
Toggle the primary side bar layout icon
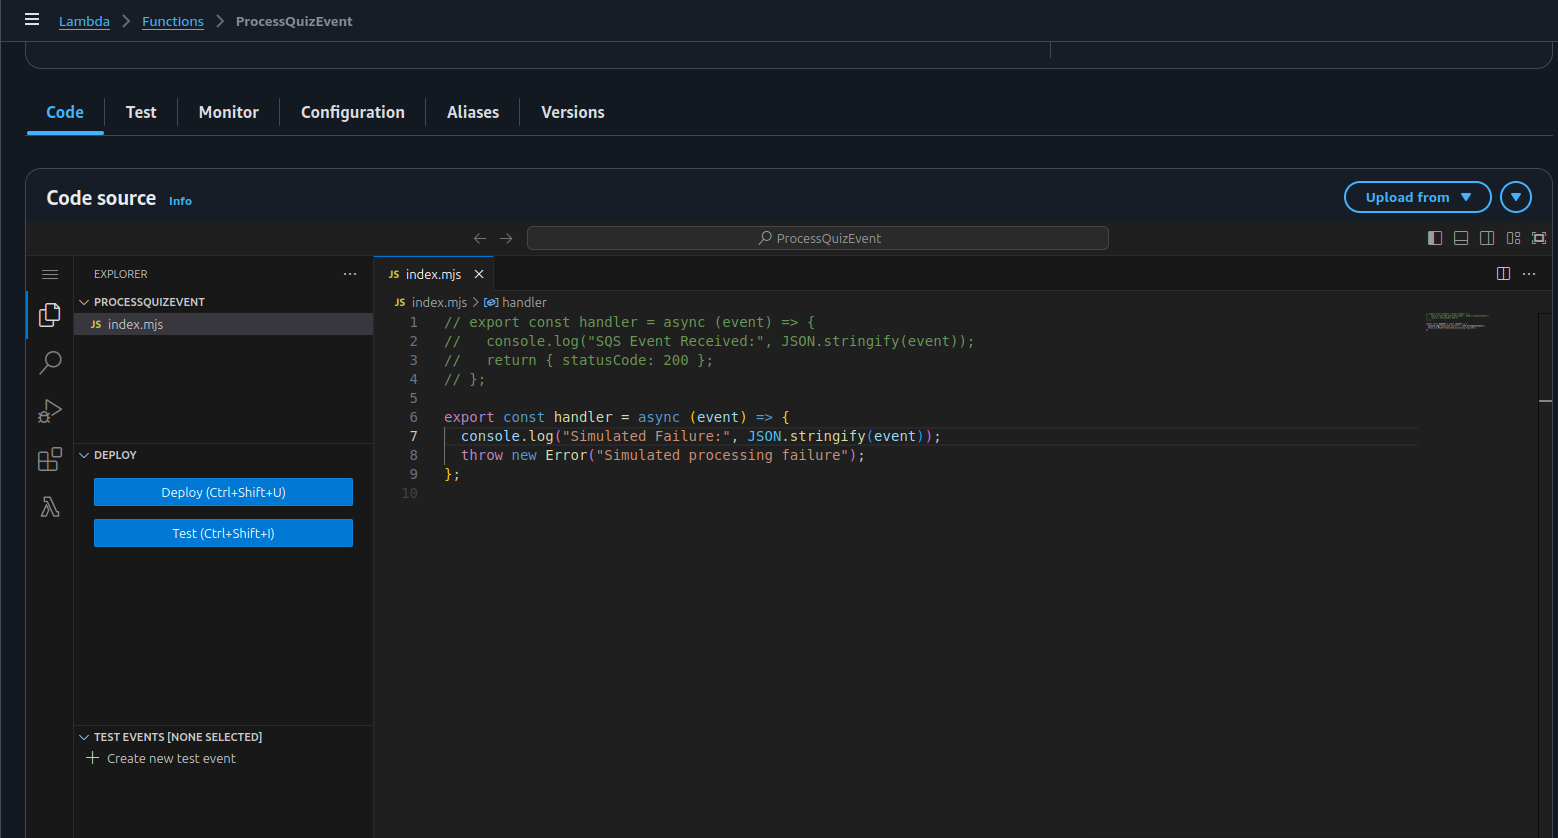point(1435,238)
